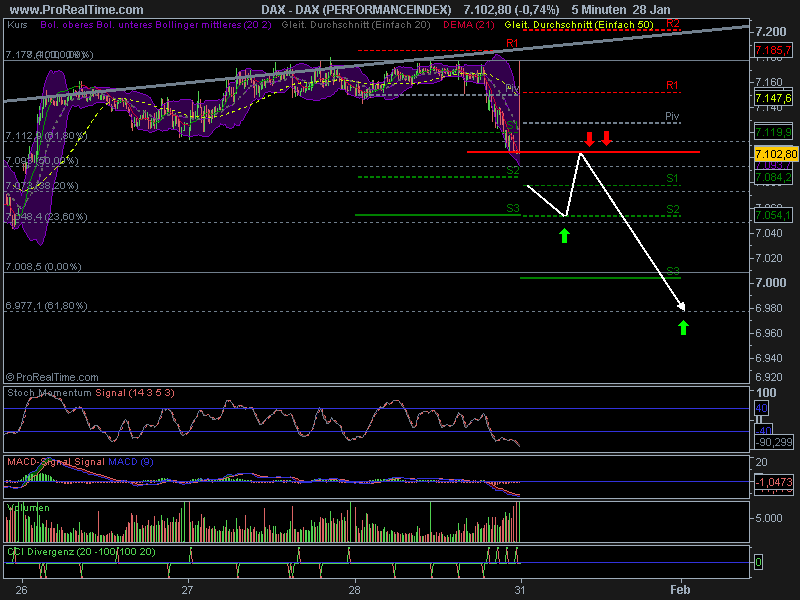The width and height of the screenshot is (800, 600).
Task: Select the Kurs label
Action: tap(17, 27)
